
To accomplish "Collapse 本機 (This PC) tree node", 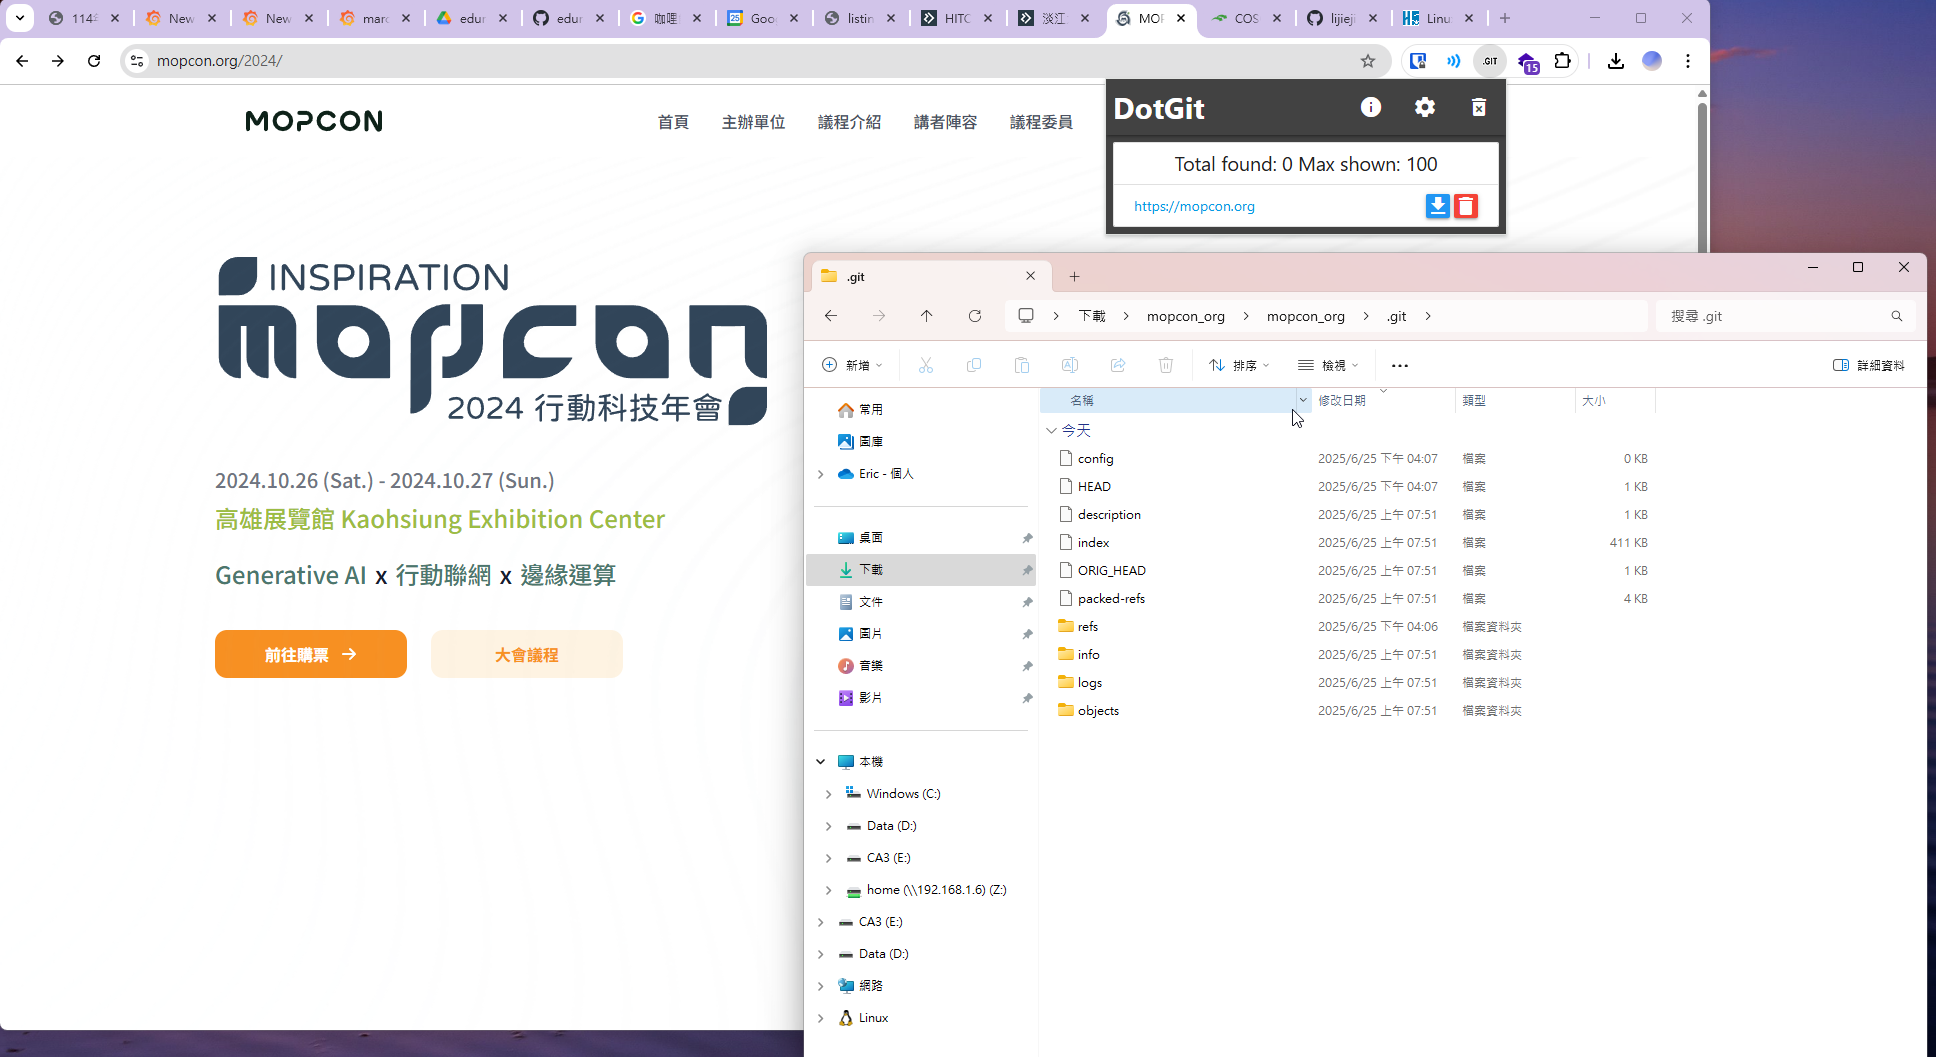I will pyautogui.click(x=821, y=762).
